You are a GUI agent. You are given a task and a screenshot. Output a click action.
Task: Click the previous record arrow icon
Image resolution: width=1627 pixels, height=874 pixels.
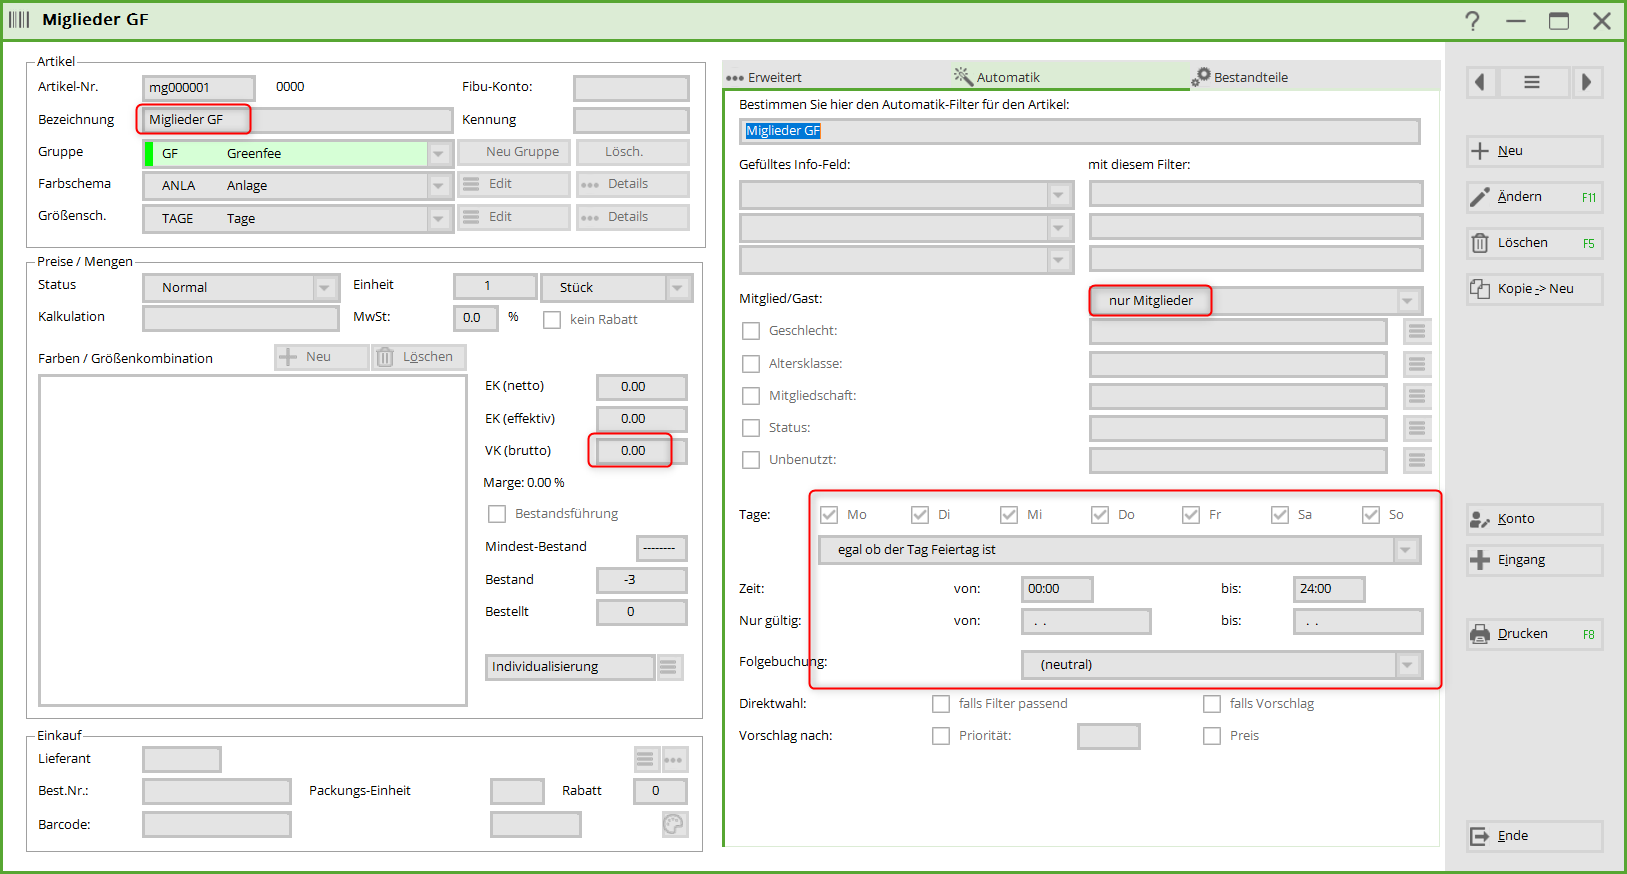click(1481, 82)
